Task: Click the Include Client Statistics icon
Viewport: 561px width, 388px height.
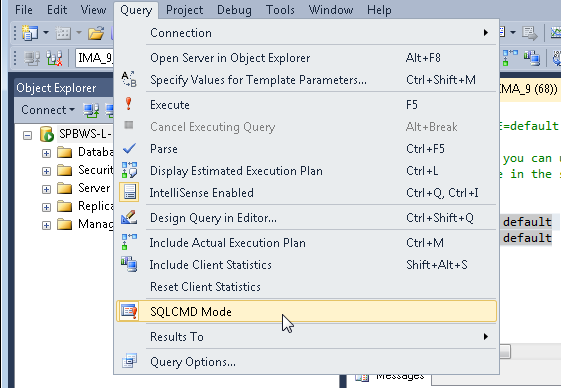Action: [x=129, y=264]
